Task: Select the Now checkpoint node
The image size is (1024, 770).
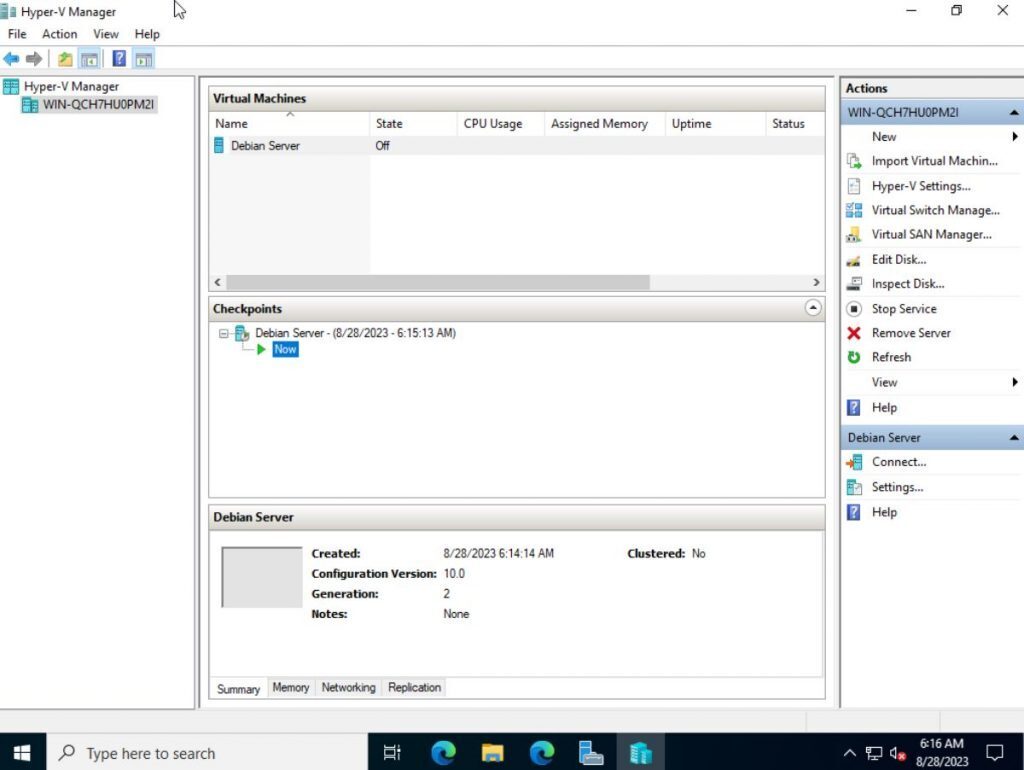Action: 284,349
